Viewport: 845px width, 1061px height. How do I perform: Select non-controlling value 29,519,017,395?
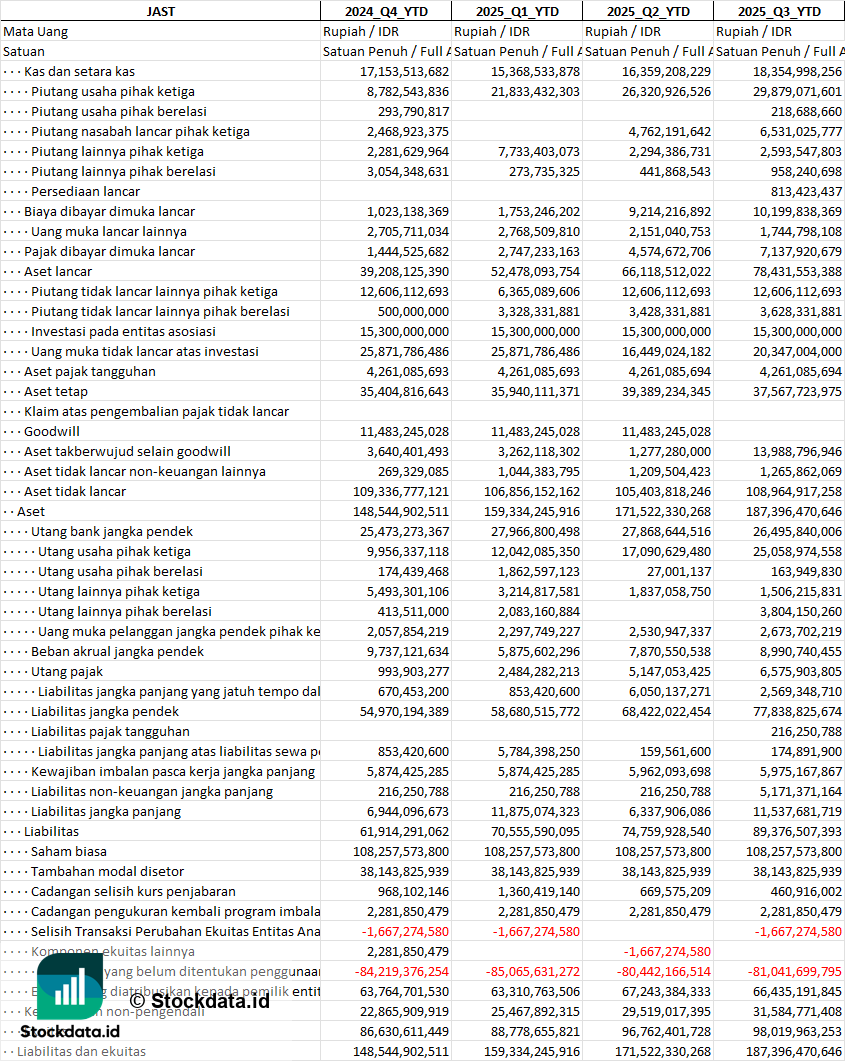tap(666, 1012)
